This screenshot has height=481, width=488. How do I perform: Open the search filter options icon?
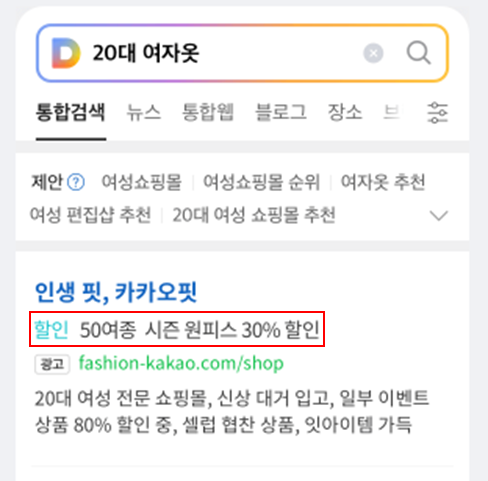pyautogui.click(x=437, y=113)
